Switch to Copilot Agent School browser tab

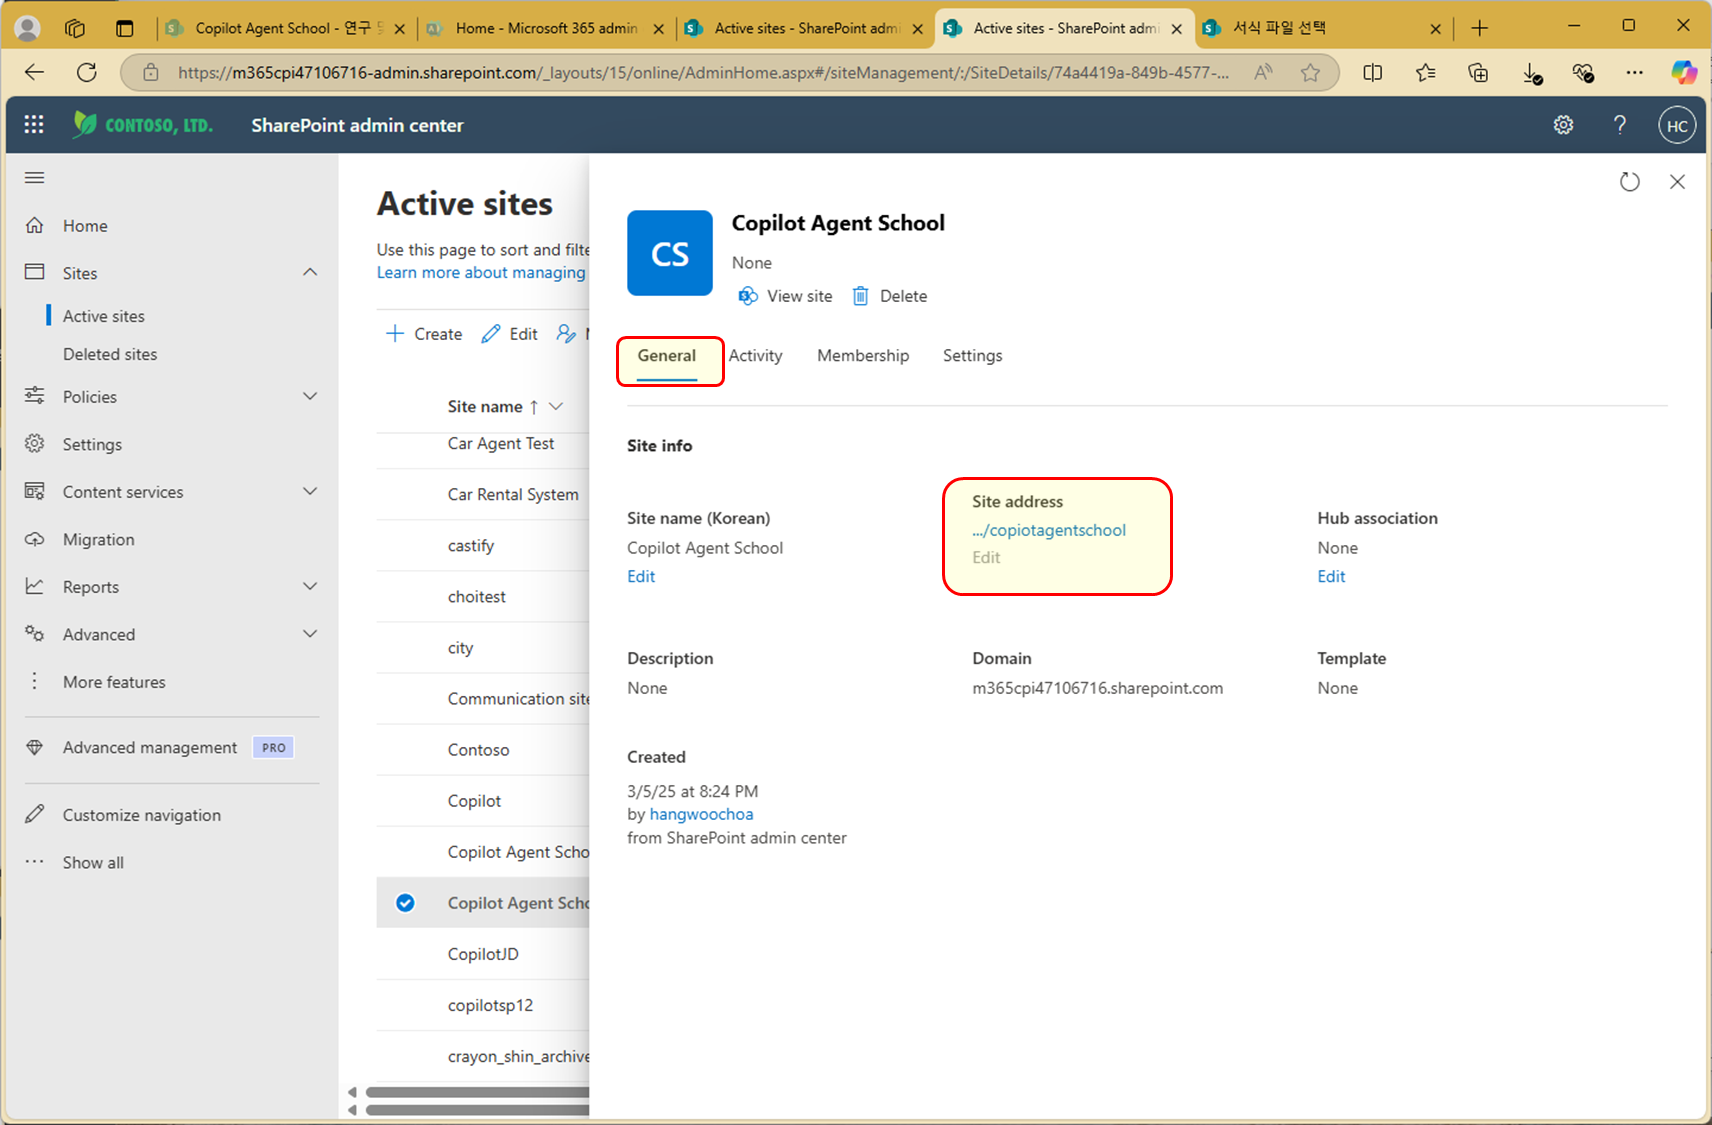[287, 28]
